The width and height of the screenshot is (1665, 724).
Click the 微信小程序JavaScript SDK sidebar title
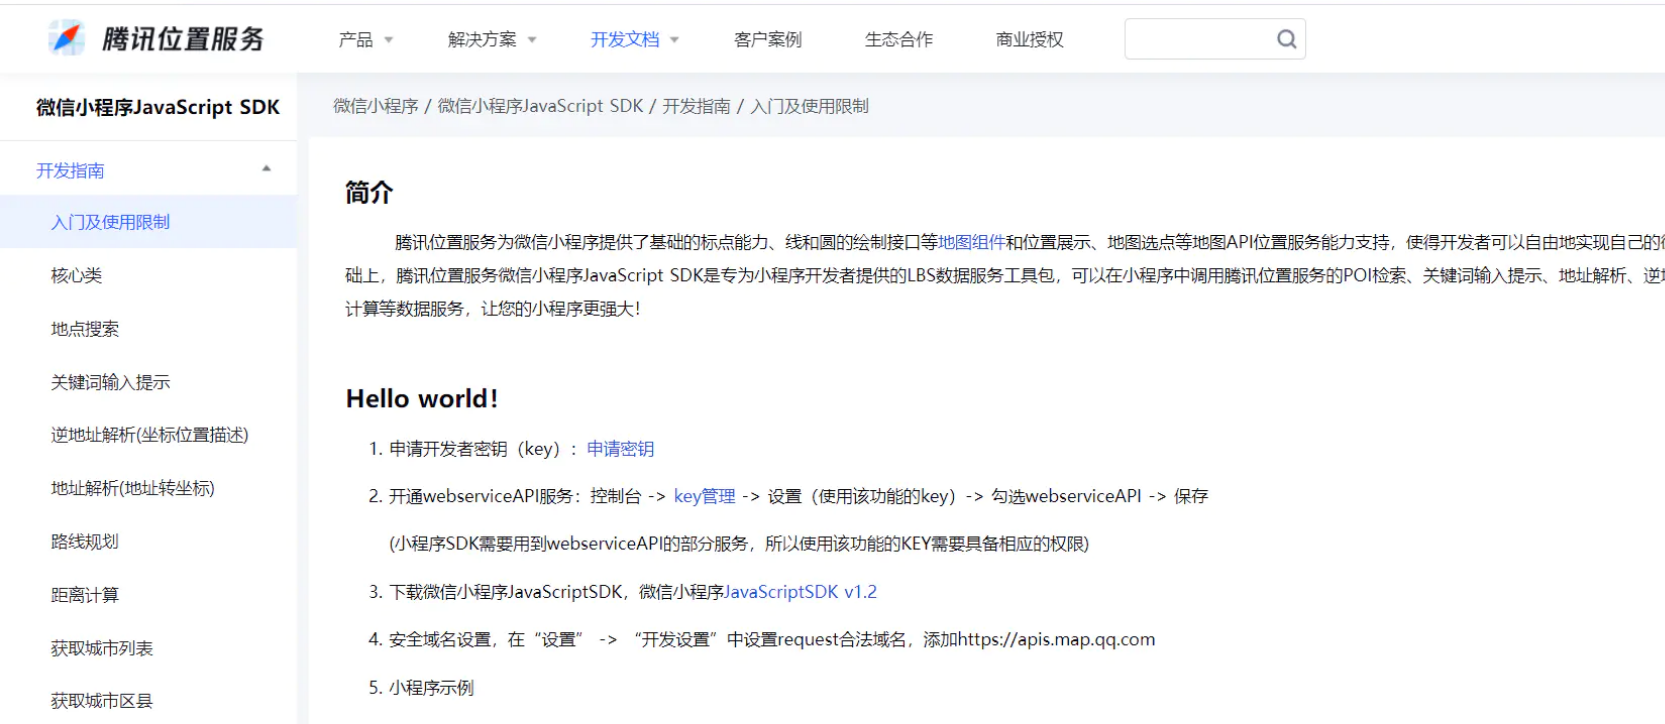158,107
